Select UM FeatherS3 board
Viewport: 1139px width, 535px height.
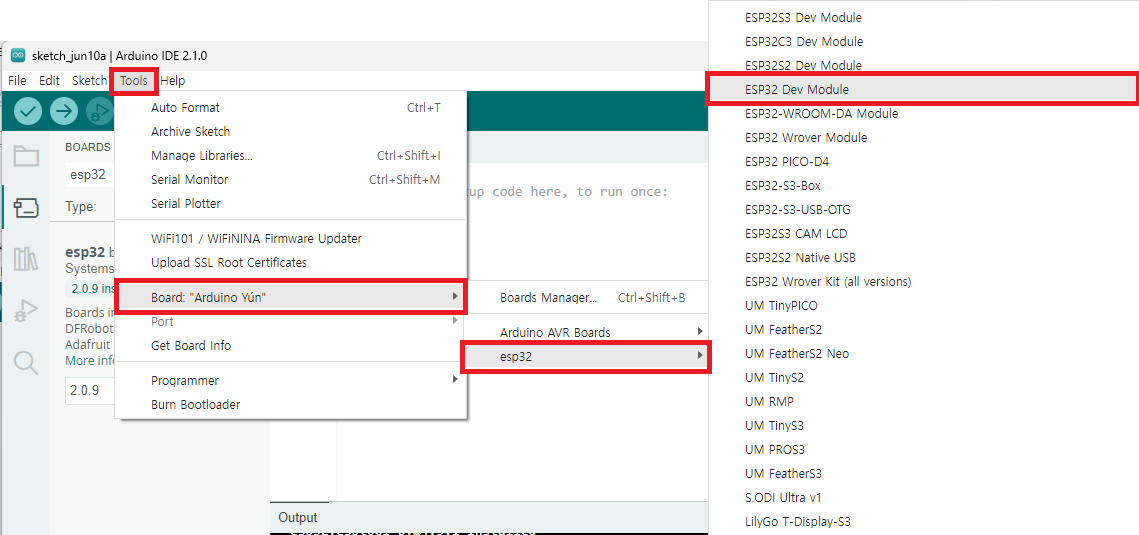(923, 473)
